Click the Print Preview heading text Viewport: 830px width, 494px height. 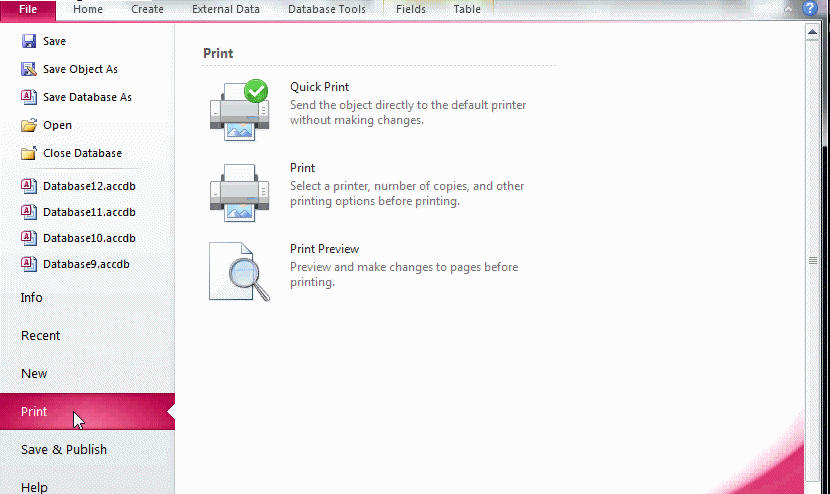tap(324, 249)
